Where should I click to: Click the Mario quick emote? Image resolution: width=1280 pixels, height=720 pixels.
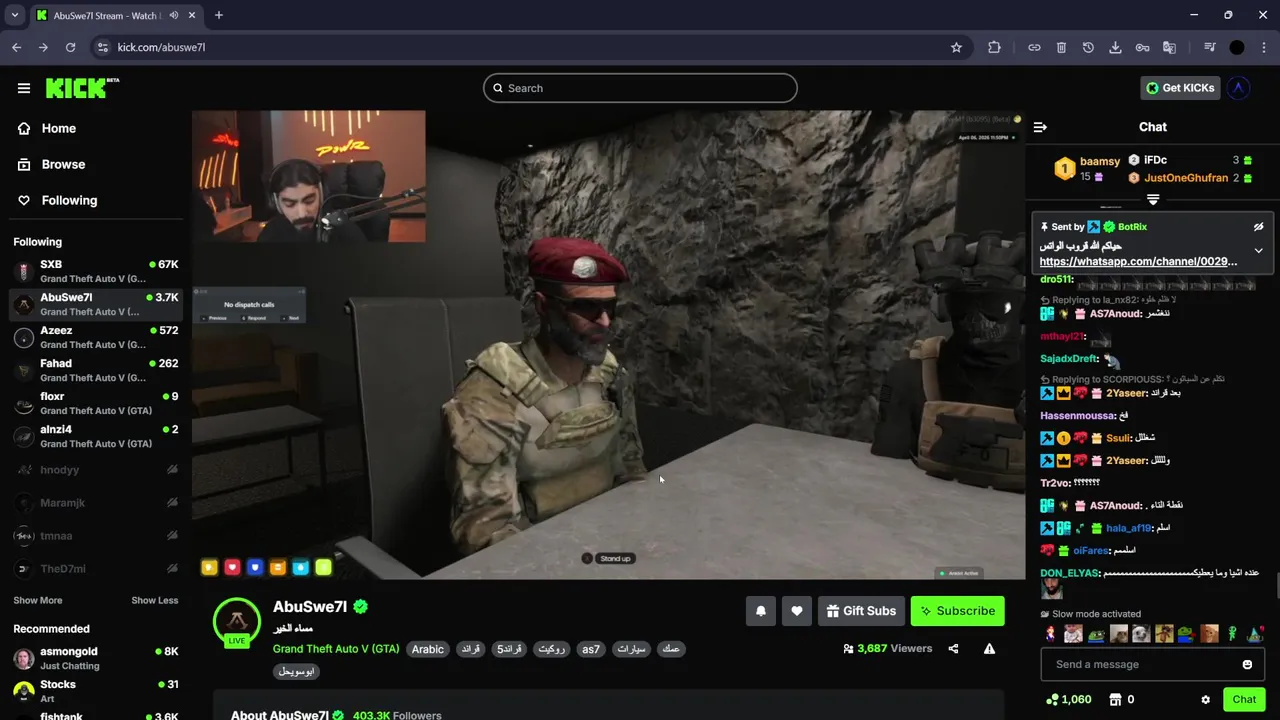tap(1050, 634)
